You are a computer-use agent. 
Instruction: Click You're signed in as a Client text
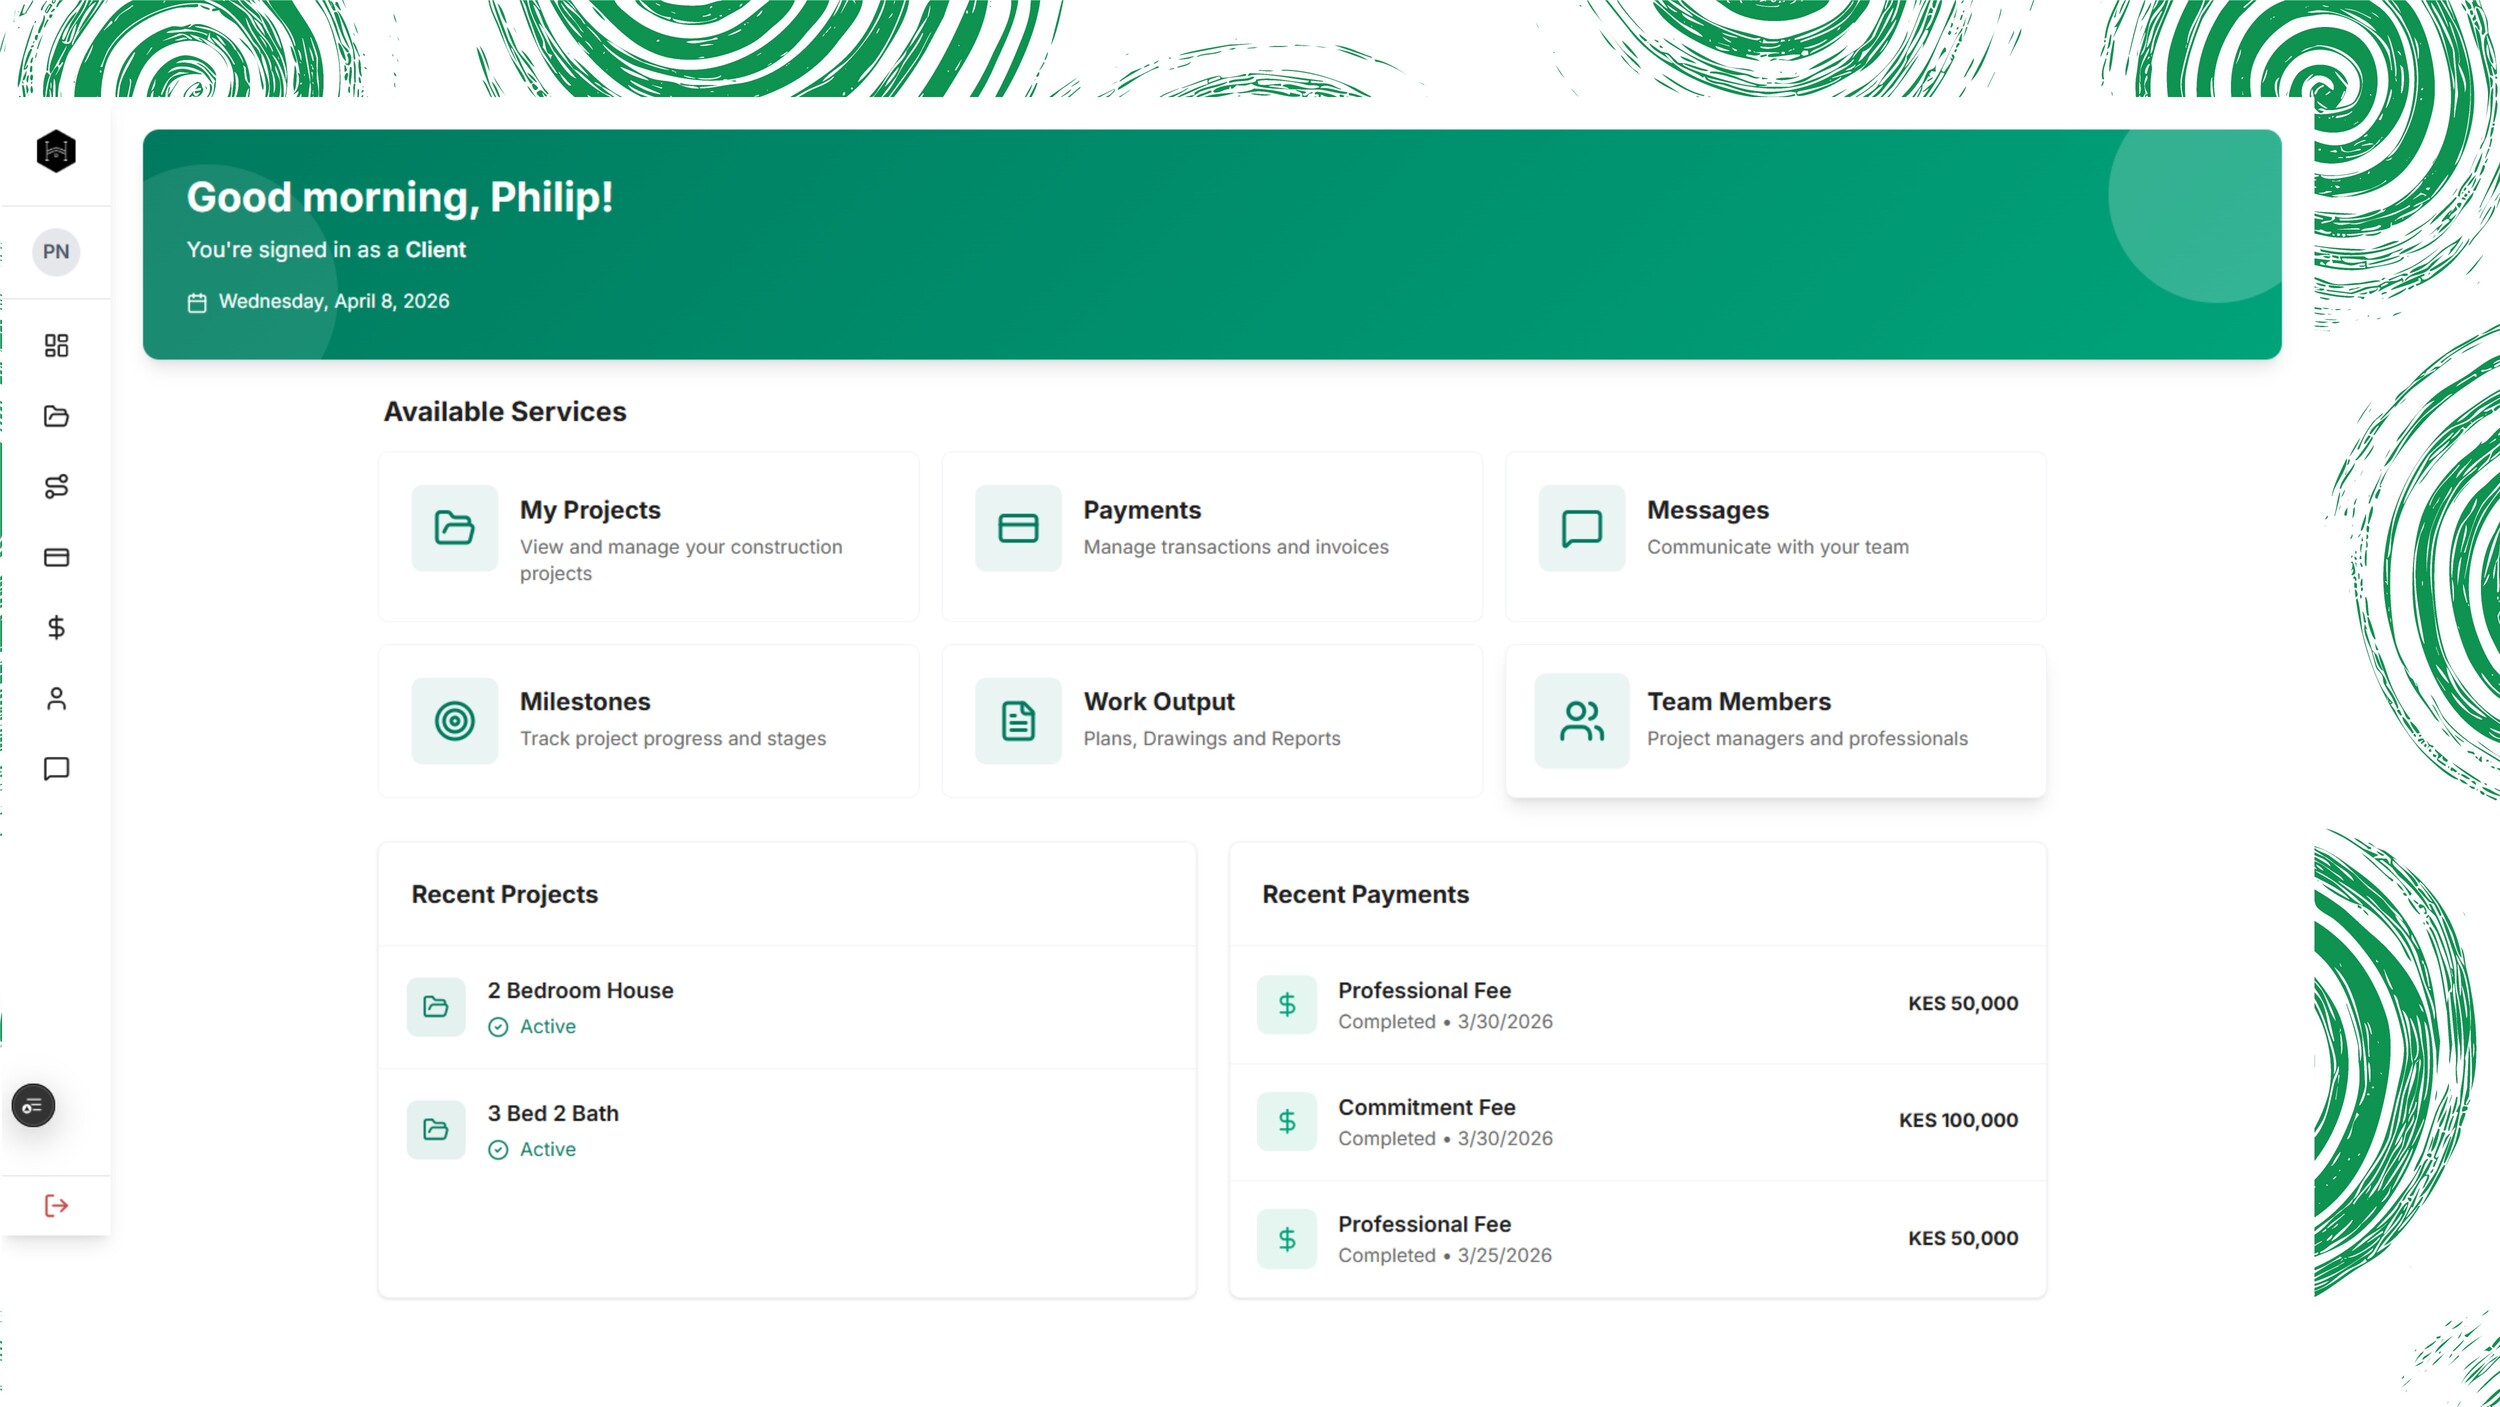[326, 250]
